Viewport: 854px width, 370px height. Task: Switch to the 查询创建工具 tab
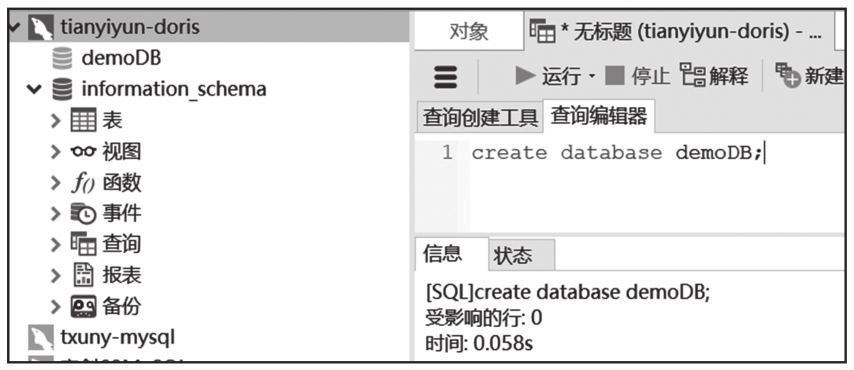[480, 117]
